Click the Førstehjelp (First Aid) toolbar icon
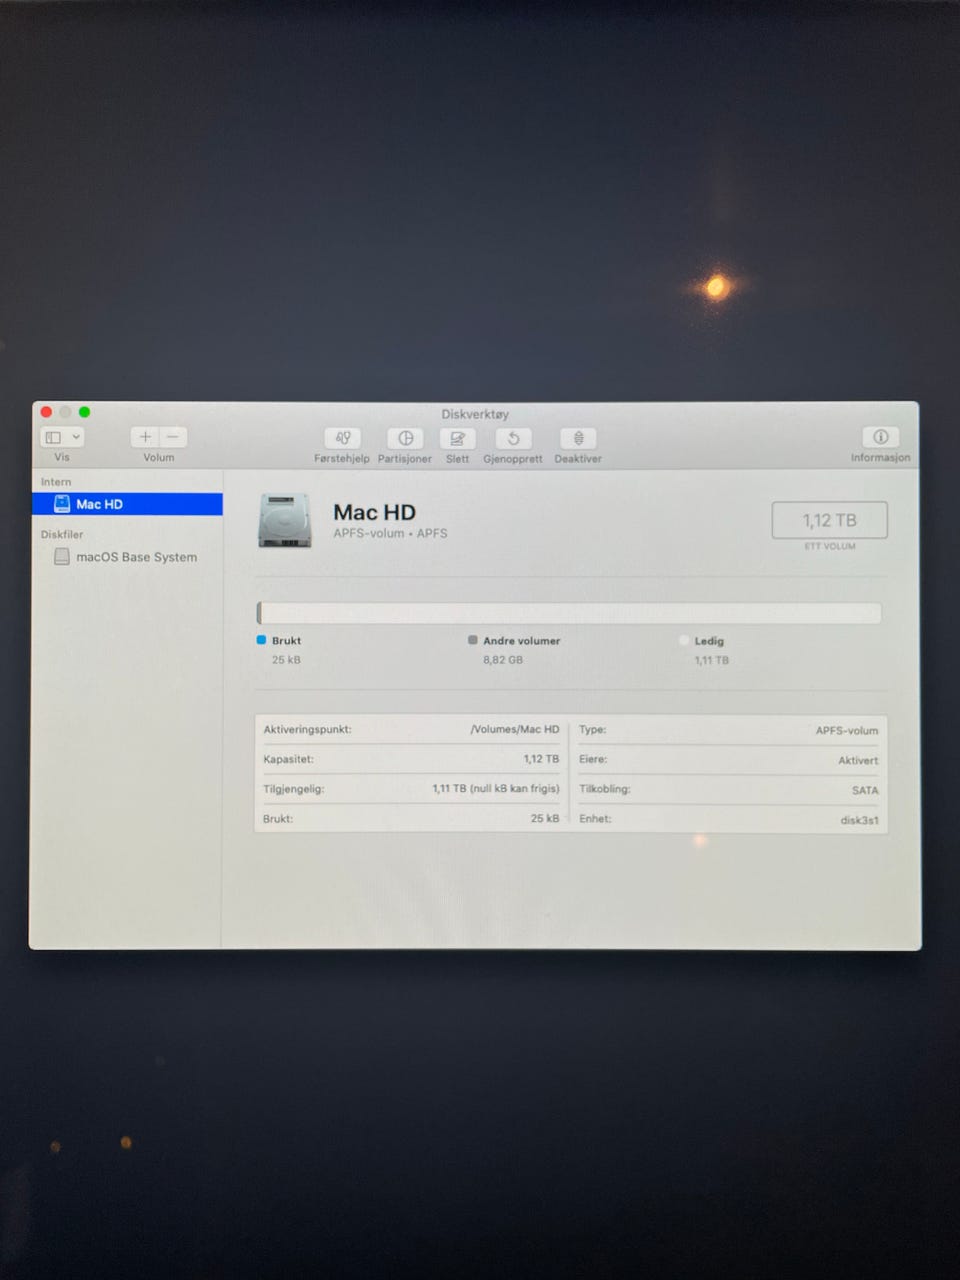960x1280 pixels. tap(342, 438)
